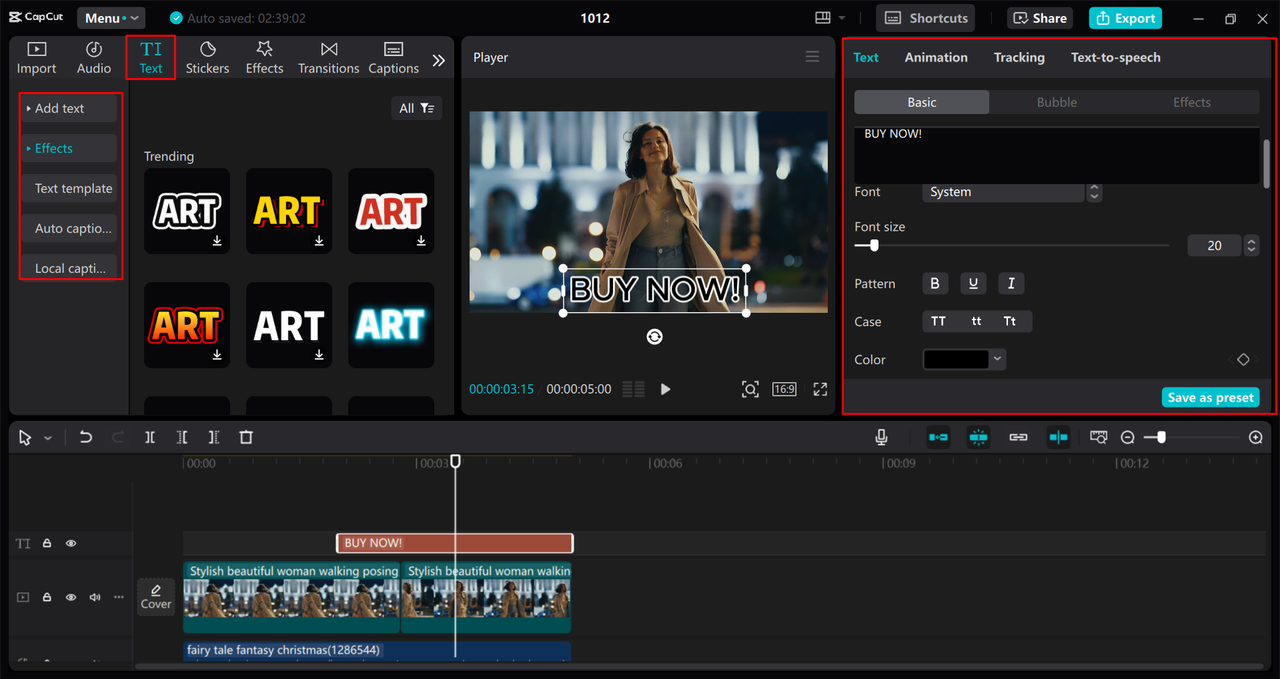Viewport: 1280px width, 679px height.
Task: Open the Player panel menu
Action: [x=812, y=57]
